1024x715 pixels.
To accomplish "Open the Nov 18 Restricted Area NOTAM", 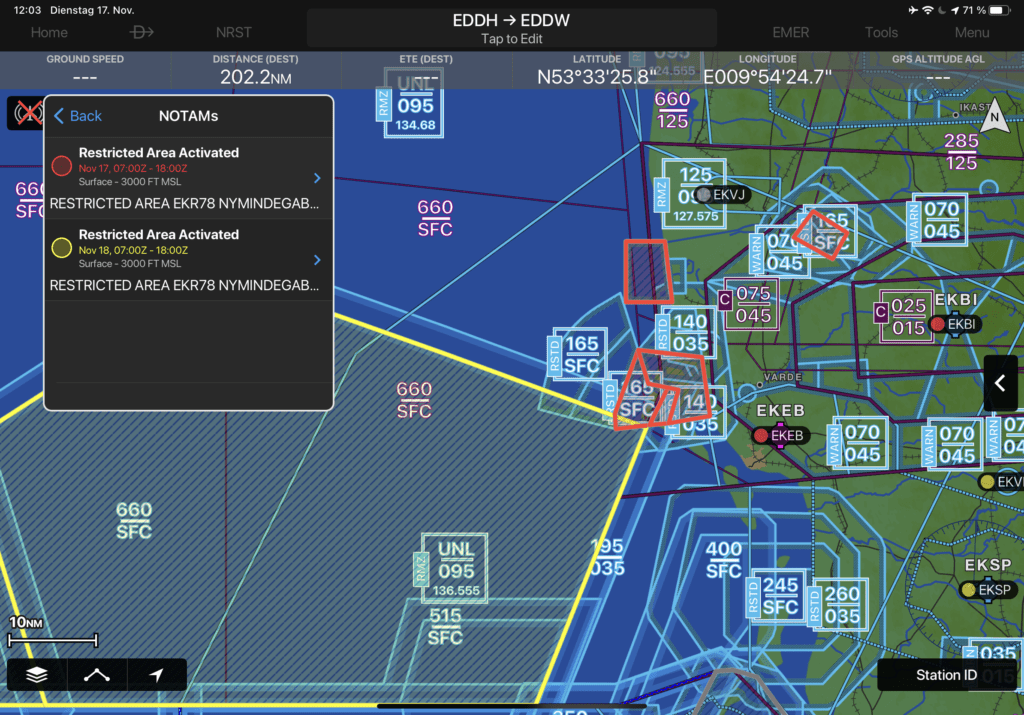I will pyautogui.click(x=188, y=260).
